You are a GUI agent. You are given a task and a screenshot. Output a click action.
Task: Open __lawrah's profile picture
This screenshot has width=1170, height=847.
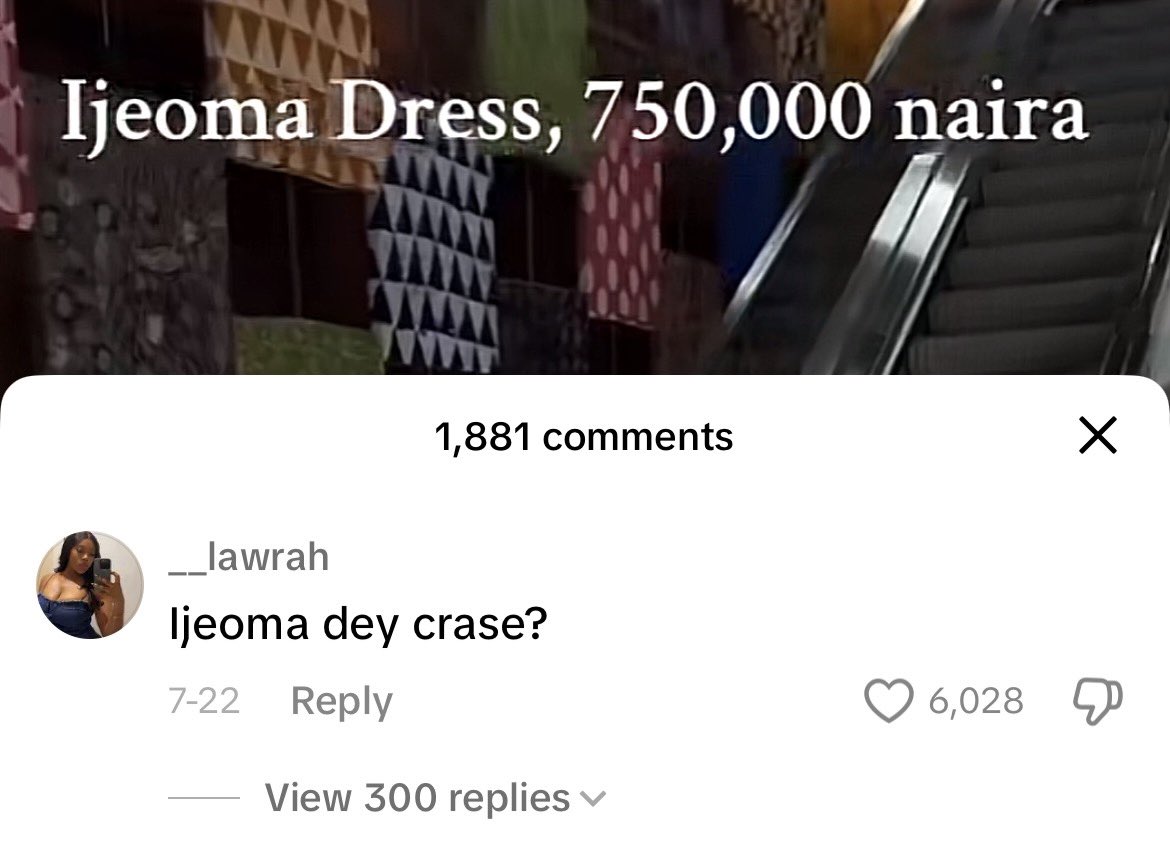(x=90, y=585)
